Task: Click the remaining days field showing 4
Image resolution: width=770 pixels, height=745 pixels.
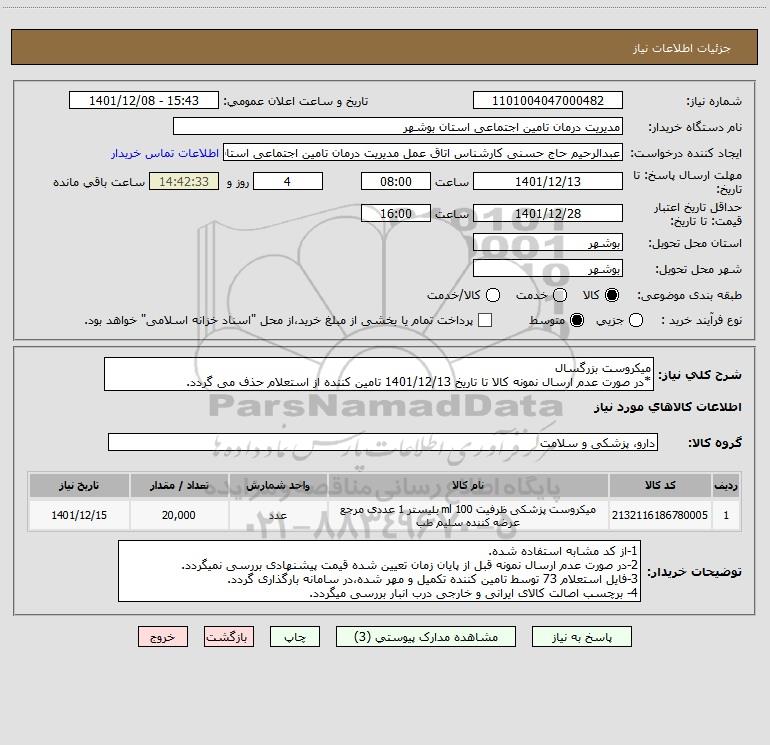Action: (x=288, y=181)
